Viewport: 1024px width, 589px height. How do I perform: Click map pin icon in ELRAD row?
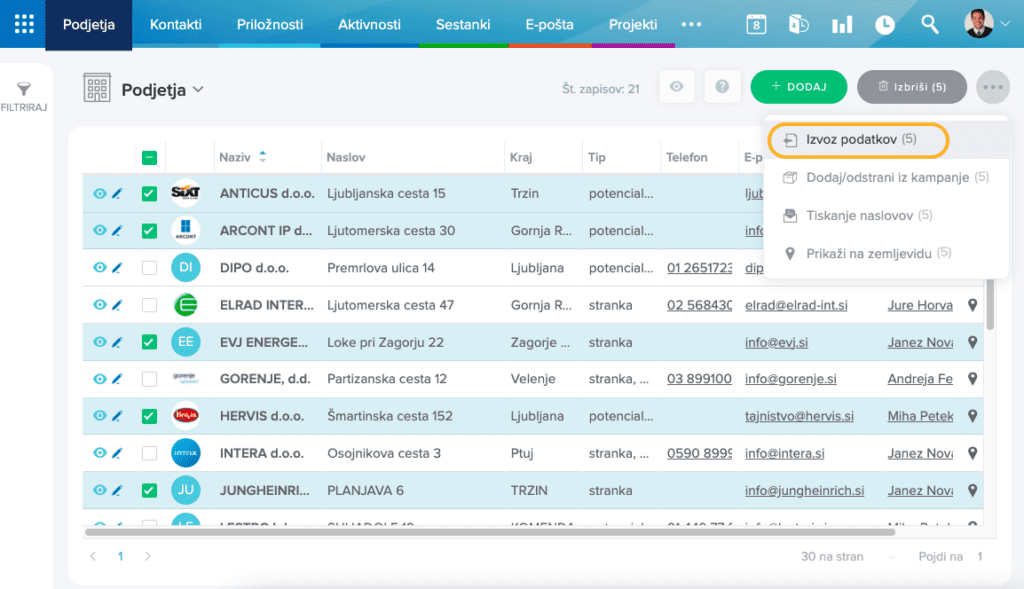972,305
